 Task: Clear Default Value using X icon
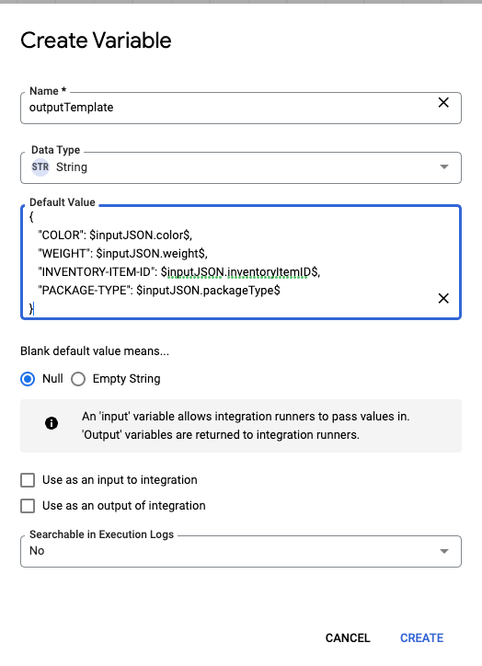pyautogui.click(x=443, y=298)
